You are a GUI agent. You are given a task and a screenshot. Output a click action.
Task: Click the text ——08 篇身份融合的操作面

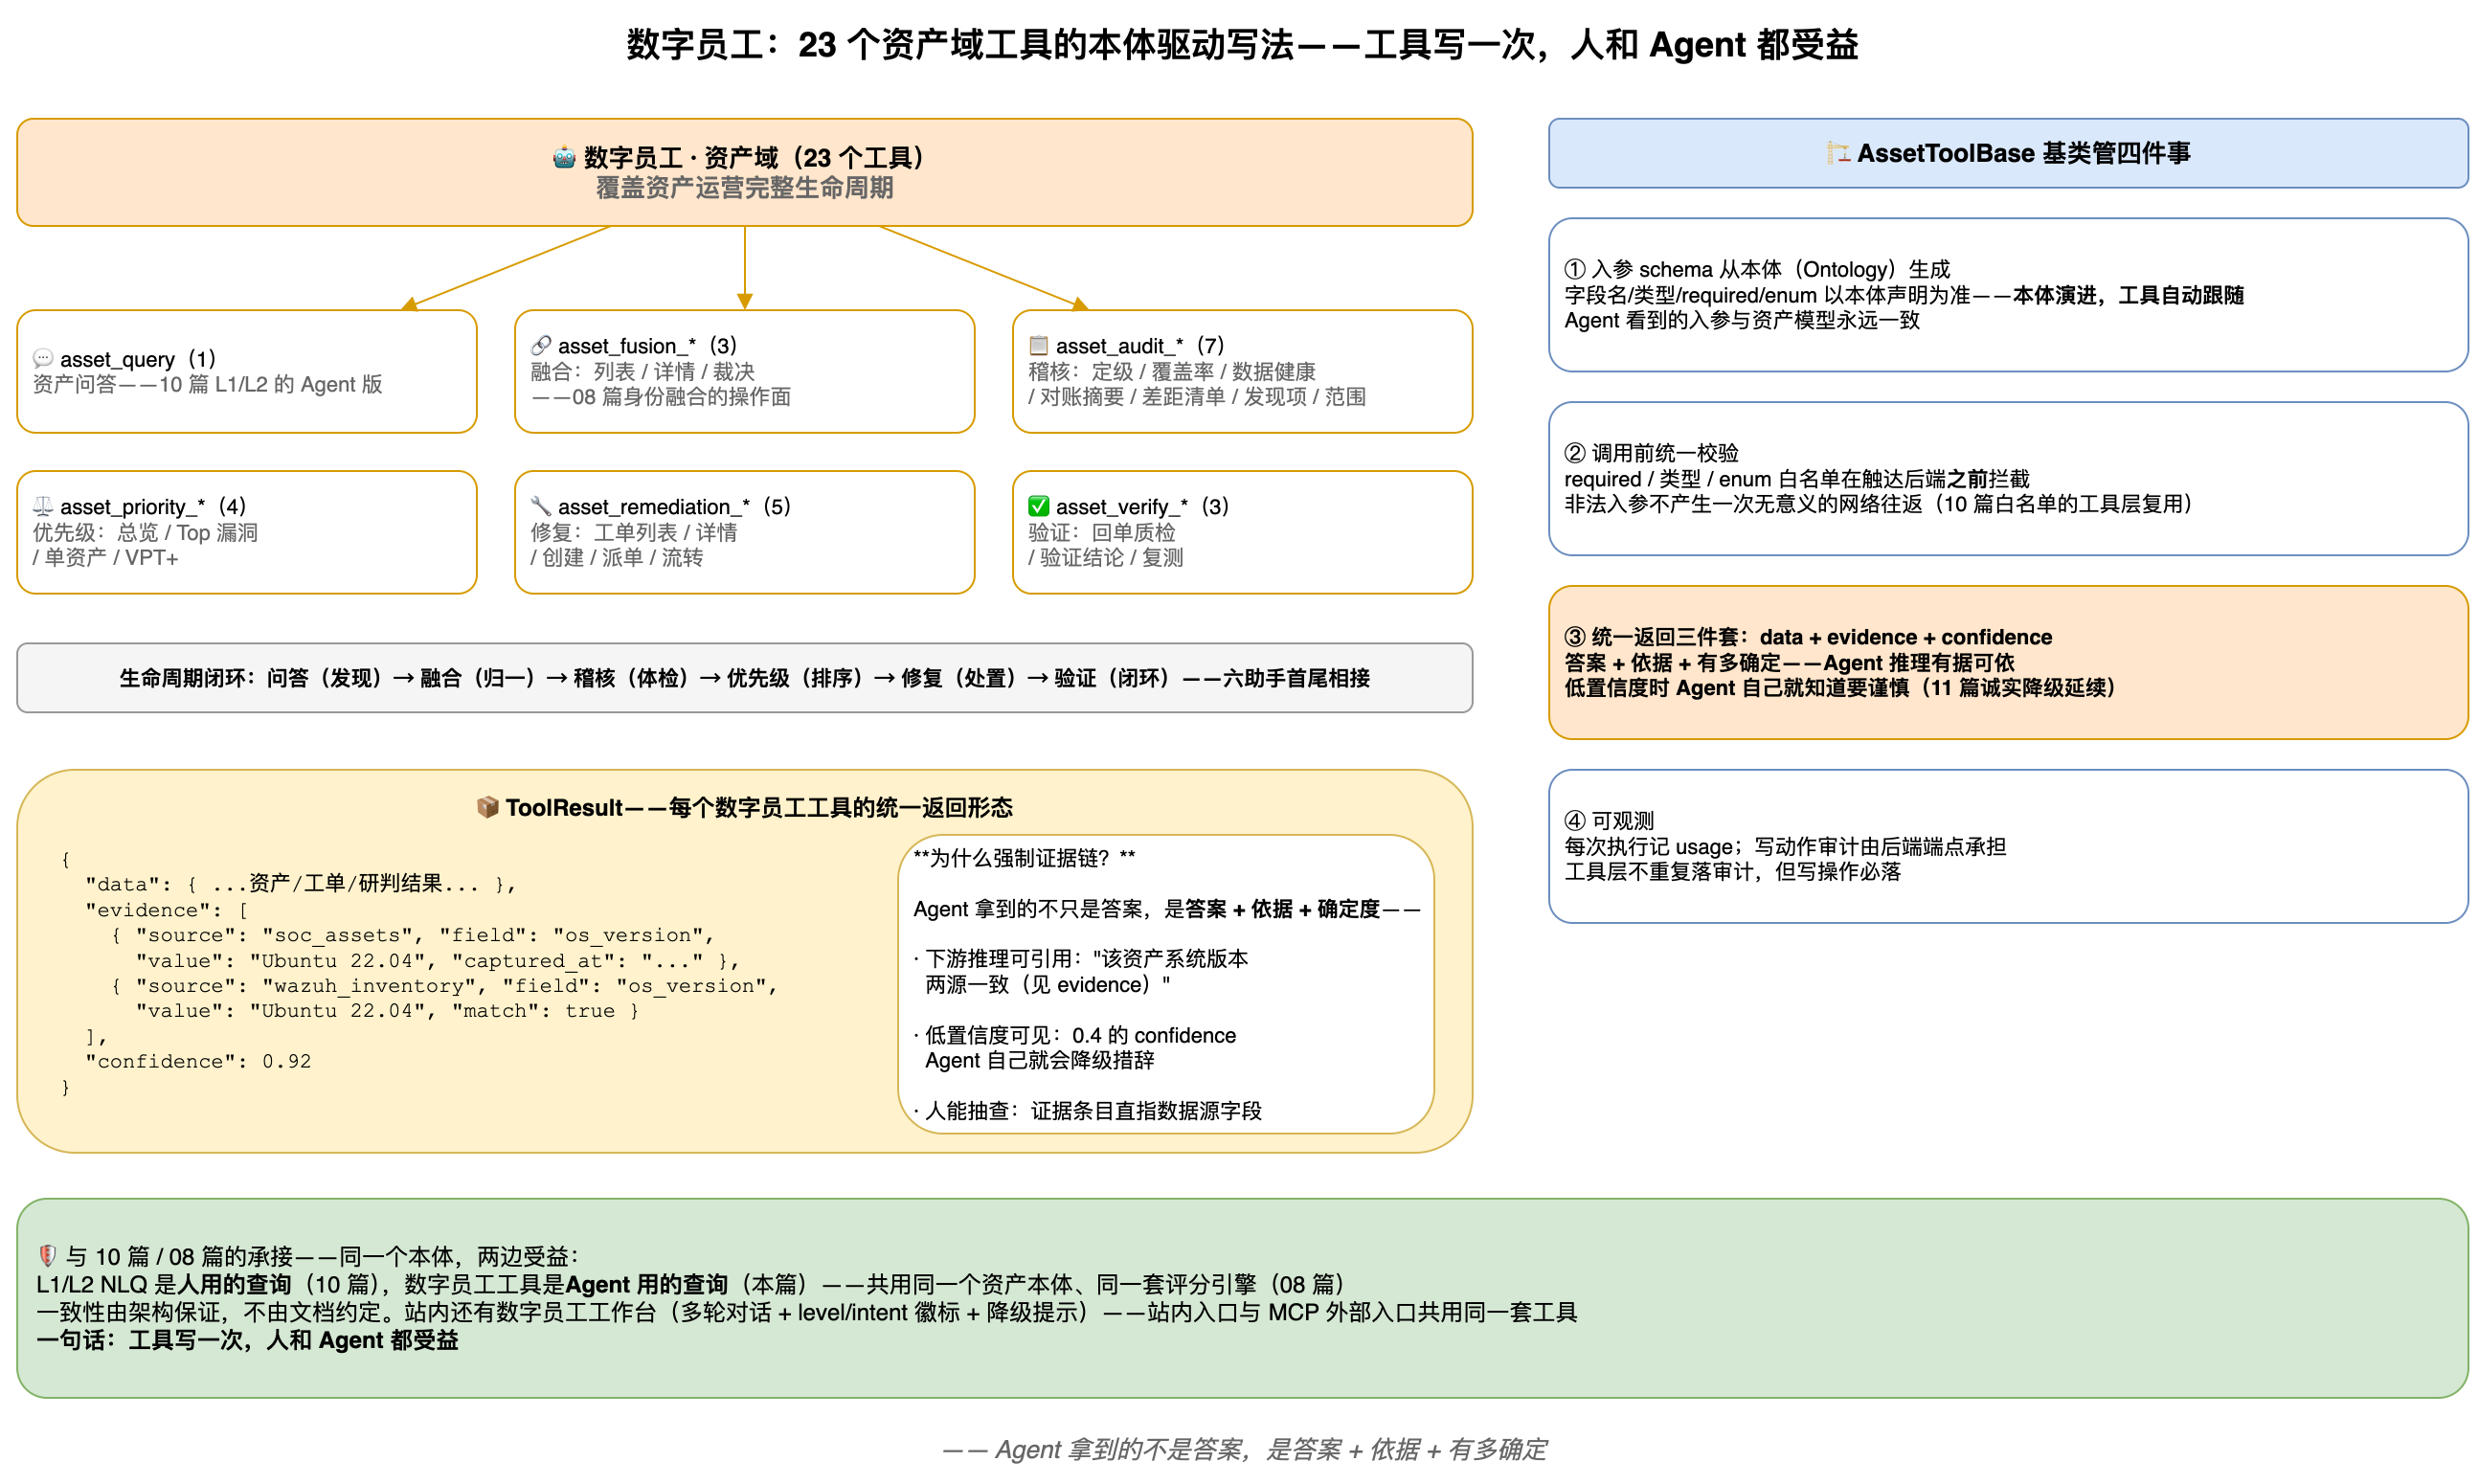(660, 397)
